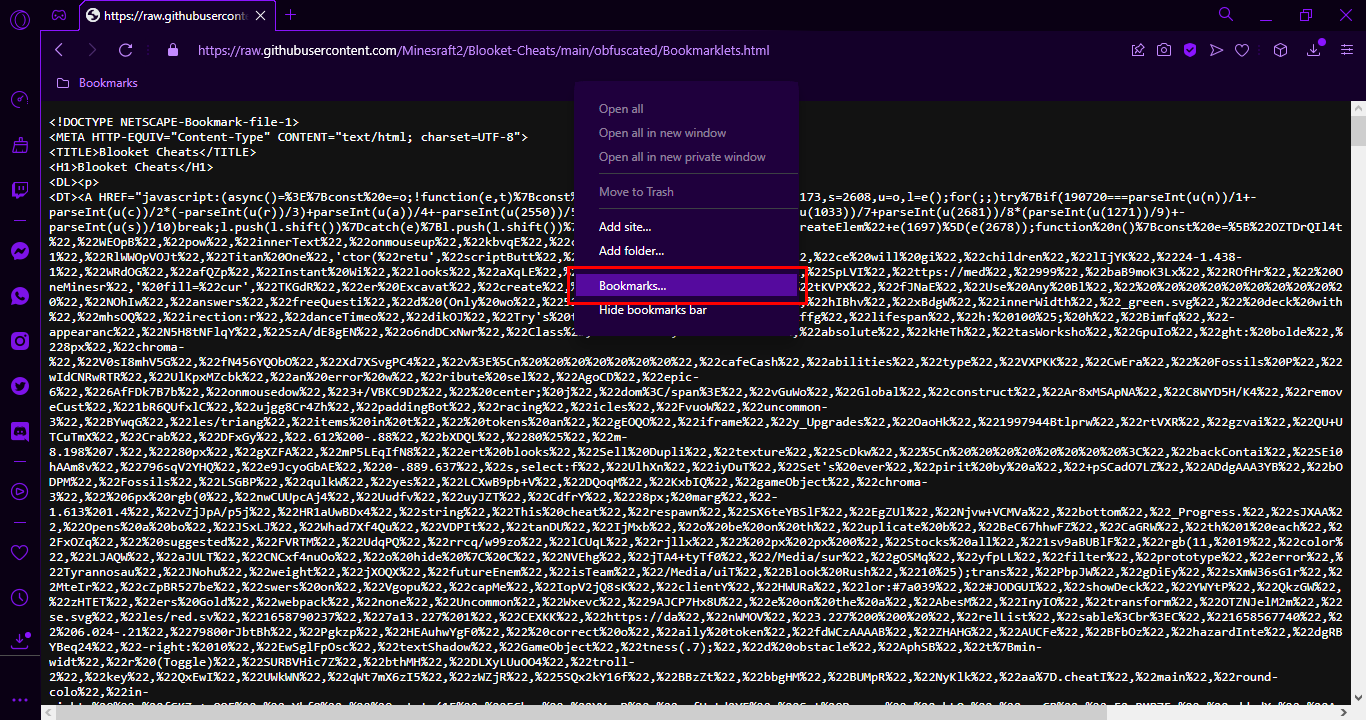Image resolution: width=1366 pixels, height=720 pixels.
Task: Take a snapshot with camera icon
Action: pos(1164,50)
